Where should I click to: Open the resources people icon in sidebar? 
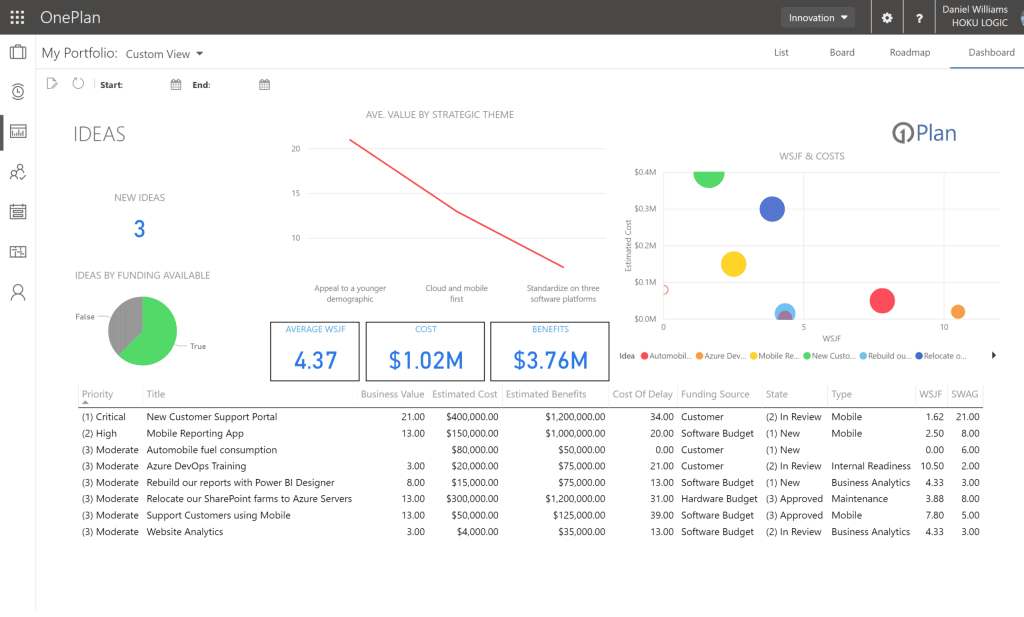18,172
